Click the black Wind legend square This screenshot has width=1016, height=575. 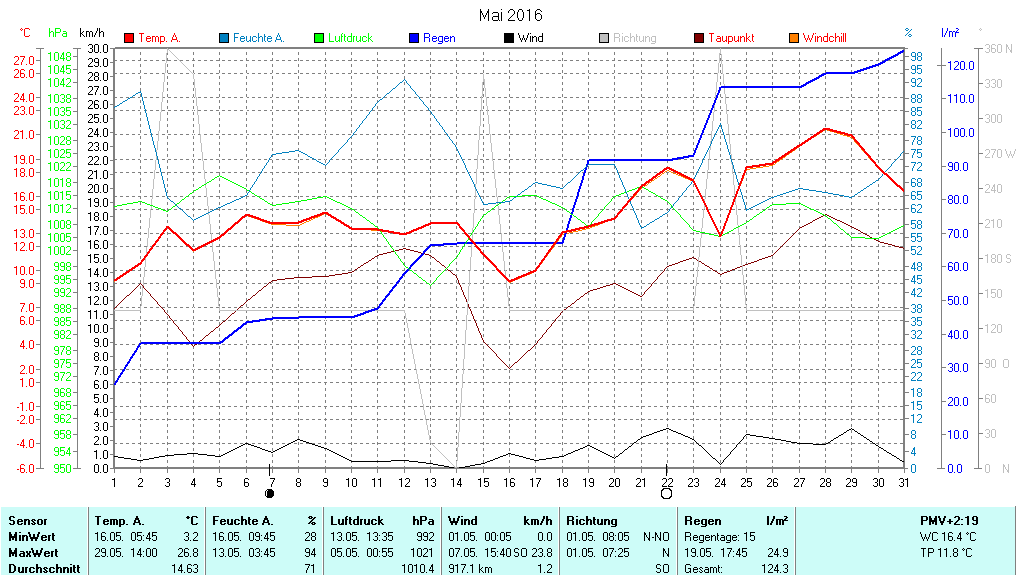point(509,38)
